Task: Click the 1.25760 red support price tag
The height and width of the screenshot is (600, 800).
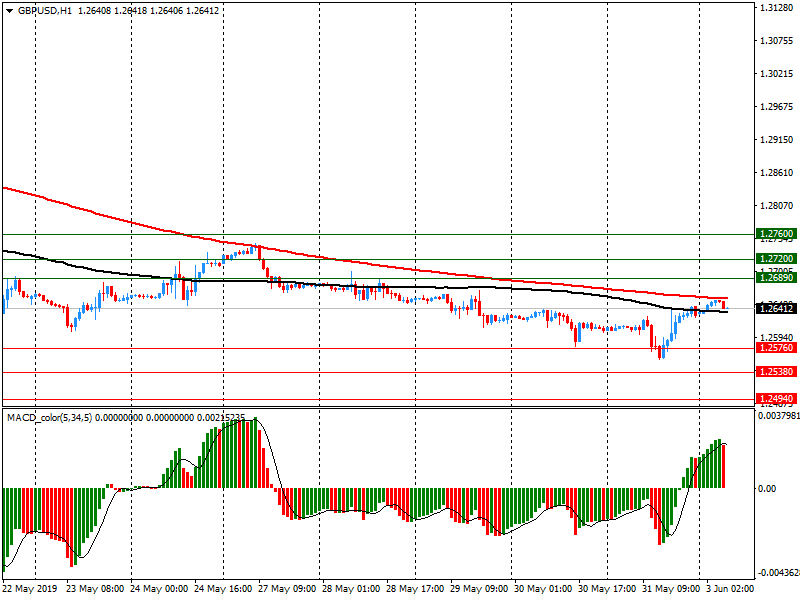Action: (776, 348)
